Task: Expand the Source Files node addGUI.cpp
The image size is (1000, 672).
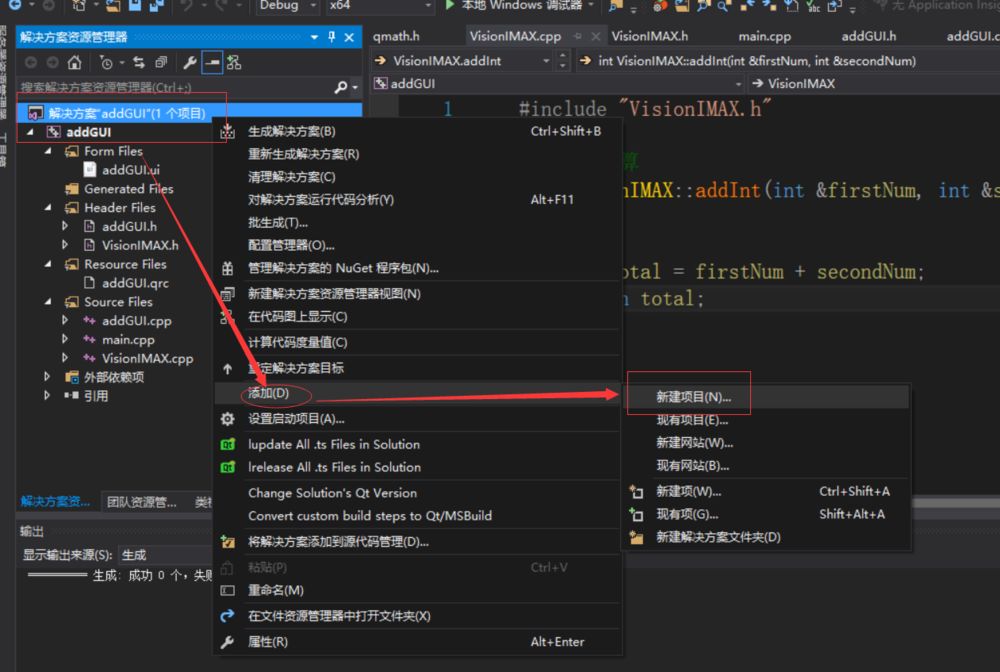Action: point(63,320)
